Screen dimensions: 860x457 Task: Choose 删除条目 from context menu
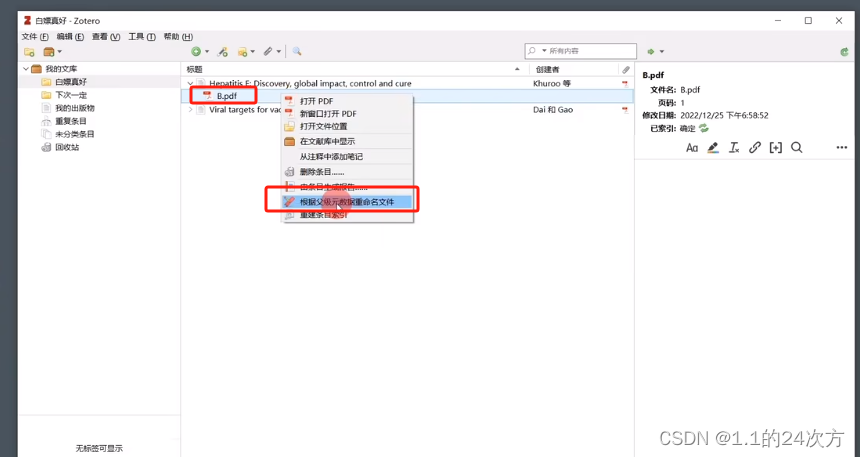347,172
